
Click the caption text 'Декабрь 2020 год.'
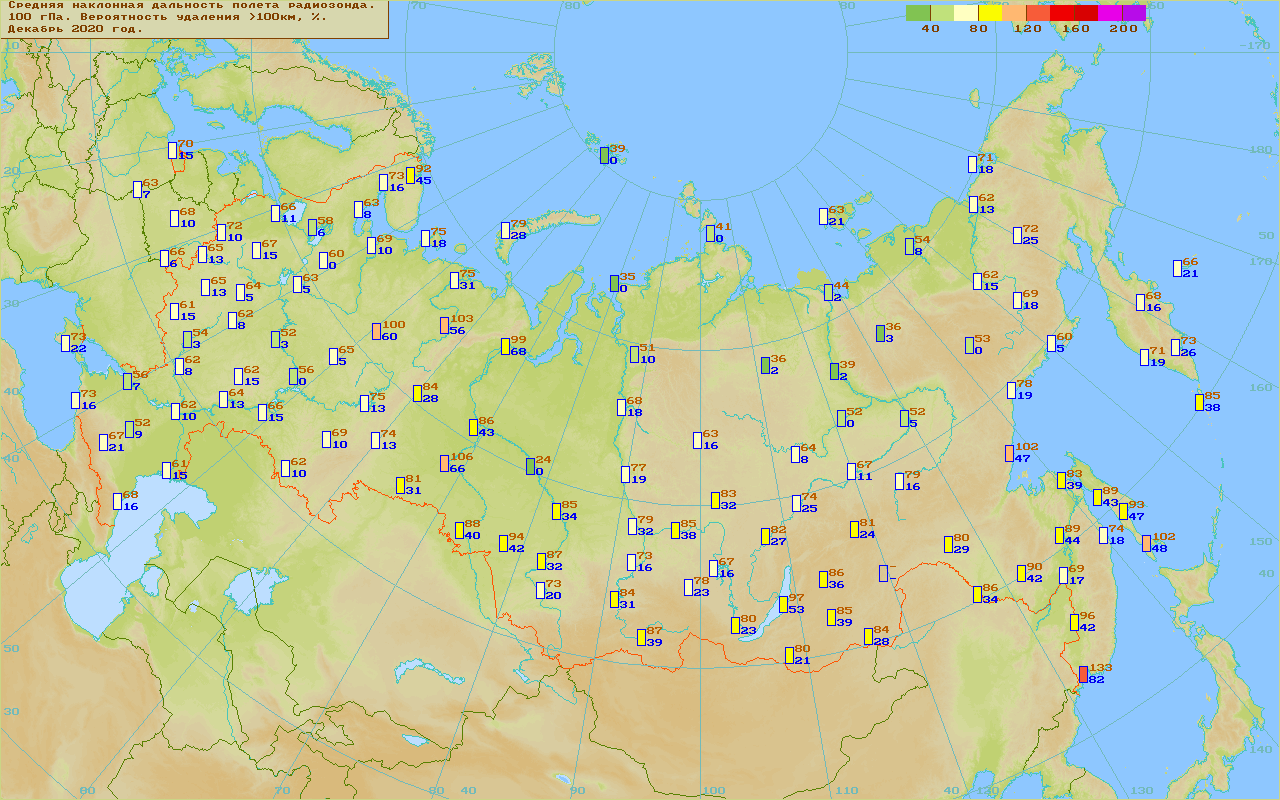pos(76,29)
